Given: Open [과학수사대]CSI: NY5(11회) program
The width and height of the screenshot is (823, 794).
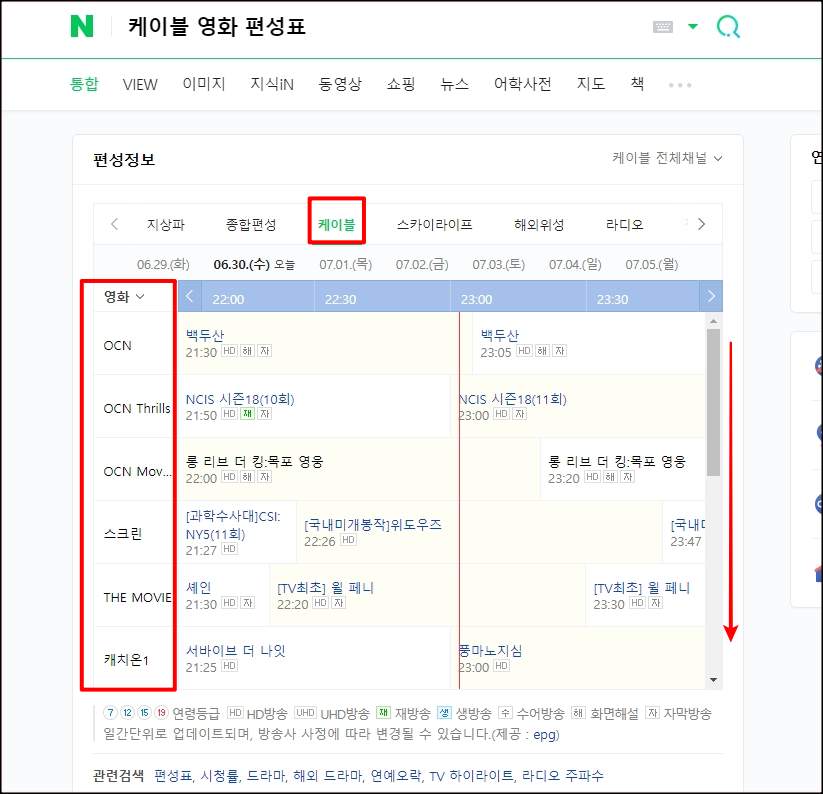Looking at the screenshot, I should point(233,525).
